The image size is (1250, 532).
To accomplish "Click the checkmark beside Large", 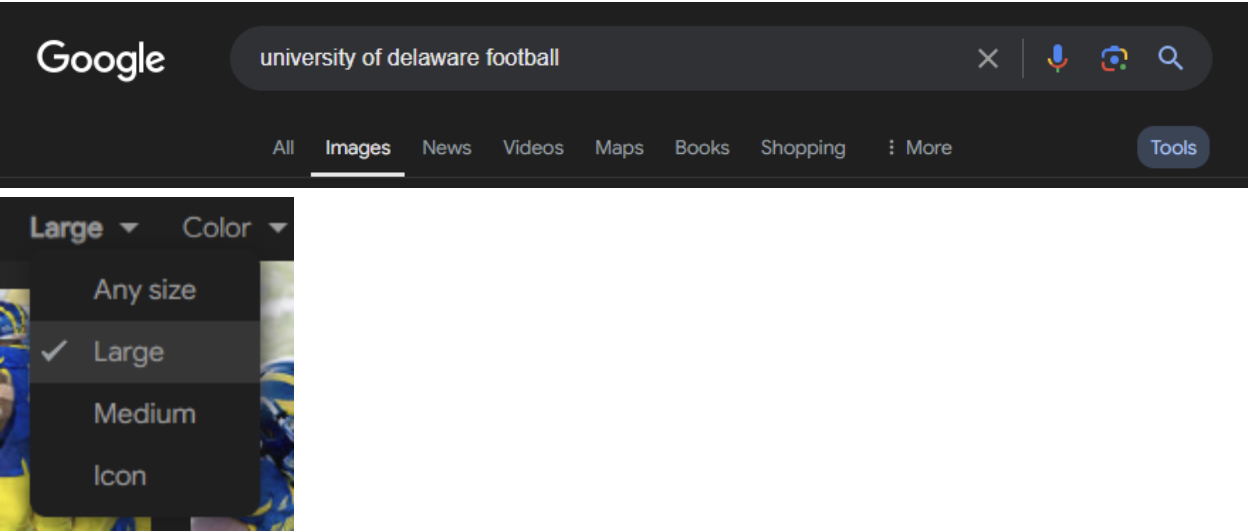I will (x=55, y=351).
